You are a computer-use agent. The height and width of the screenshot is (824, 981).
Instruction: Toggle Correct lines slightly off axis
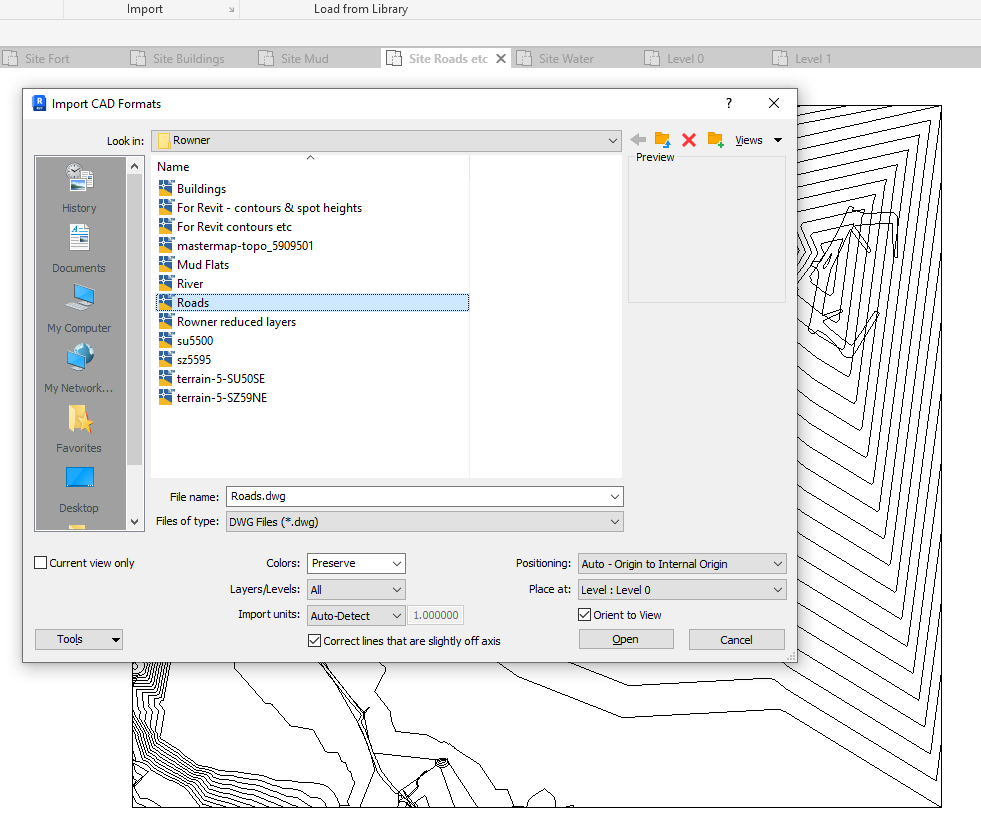[x=315, y=641]
